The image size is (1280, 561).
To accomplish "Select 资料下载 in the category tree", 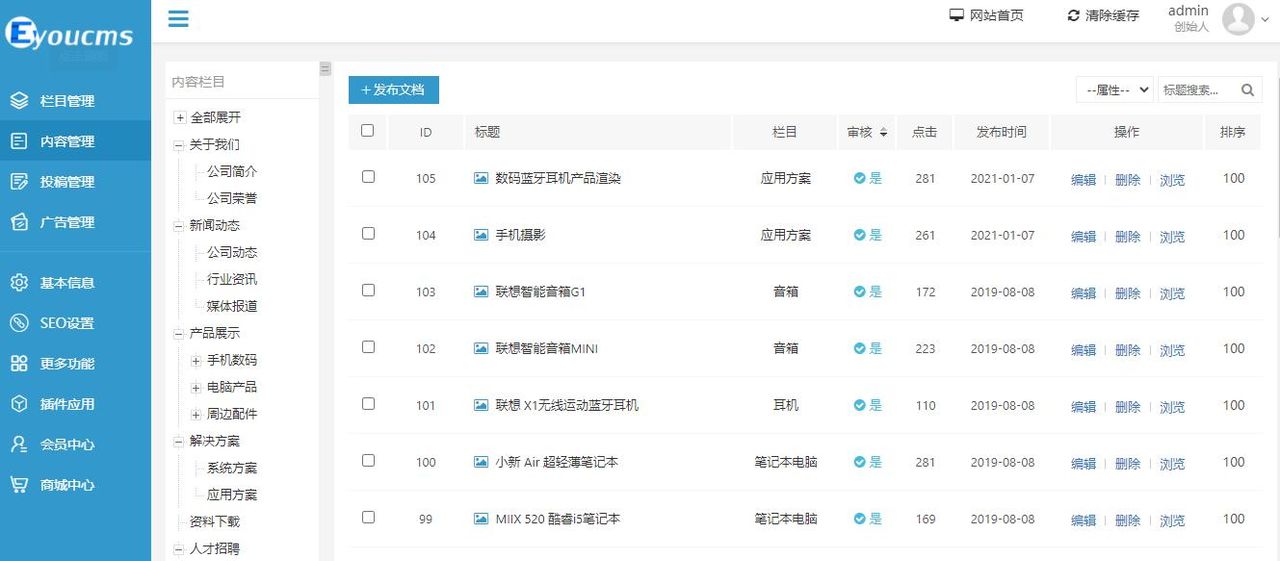I will click(x=215, y=522).
